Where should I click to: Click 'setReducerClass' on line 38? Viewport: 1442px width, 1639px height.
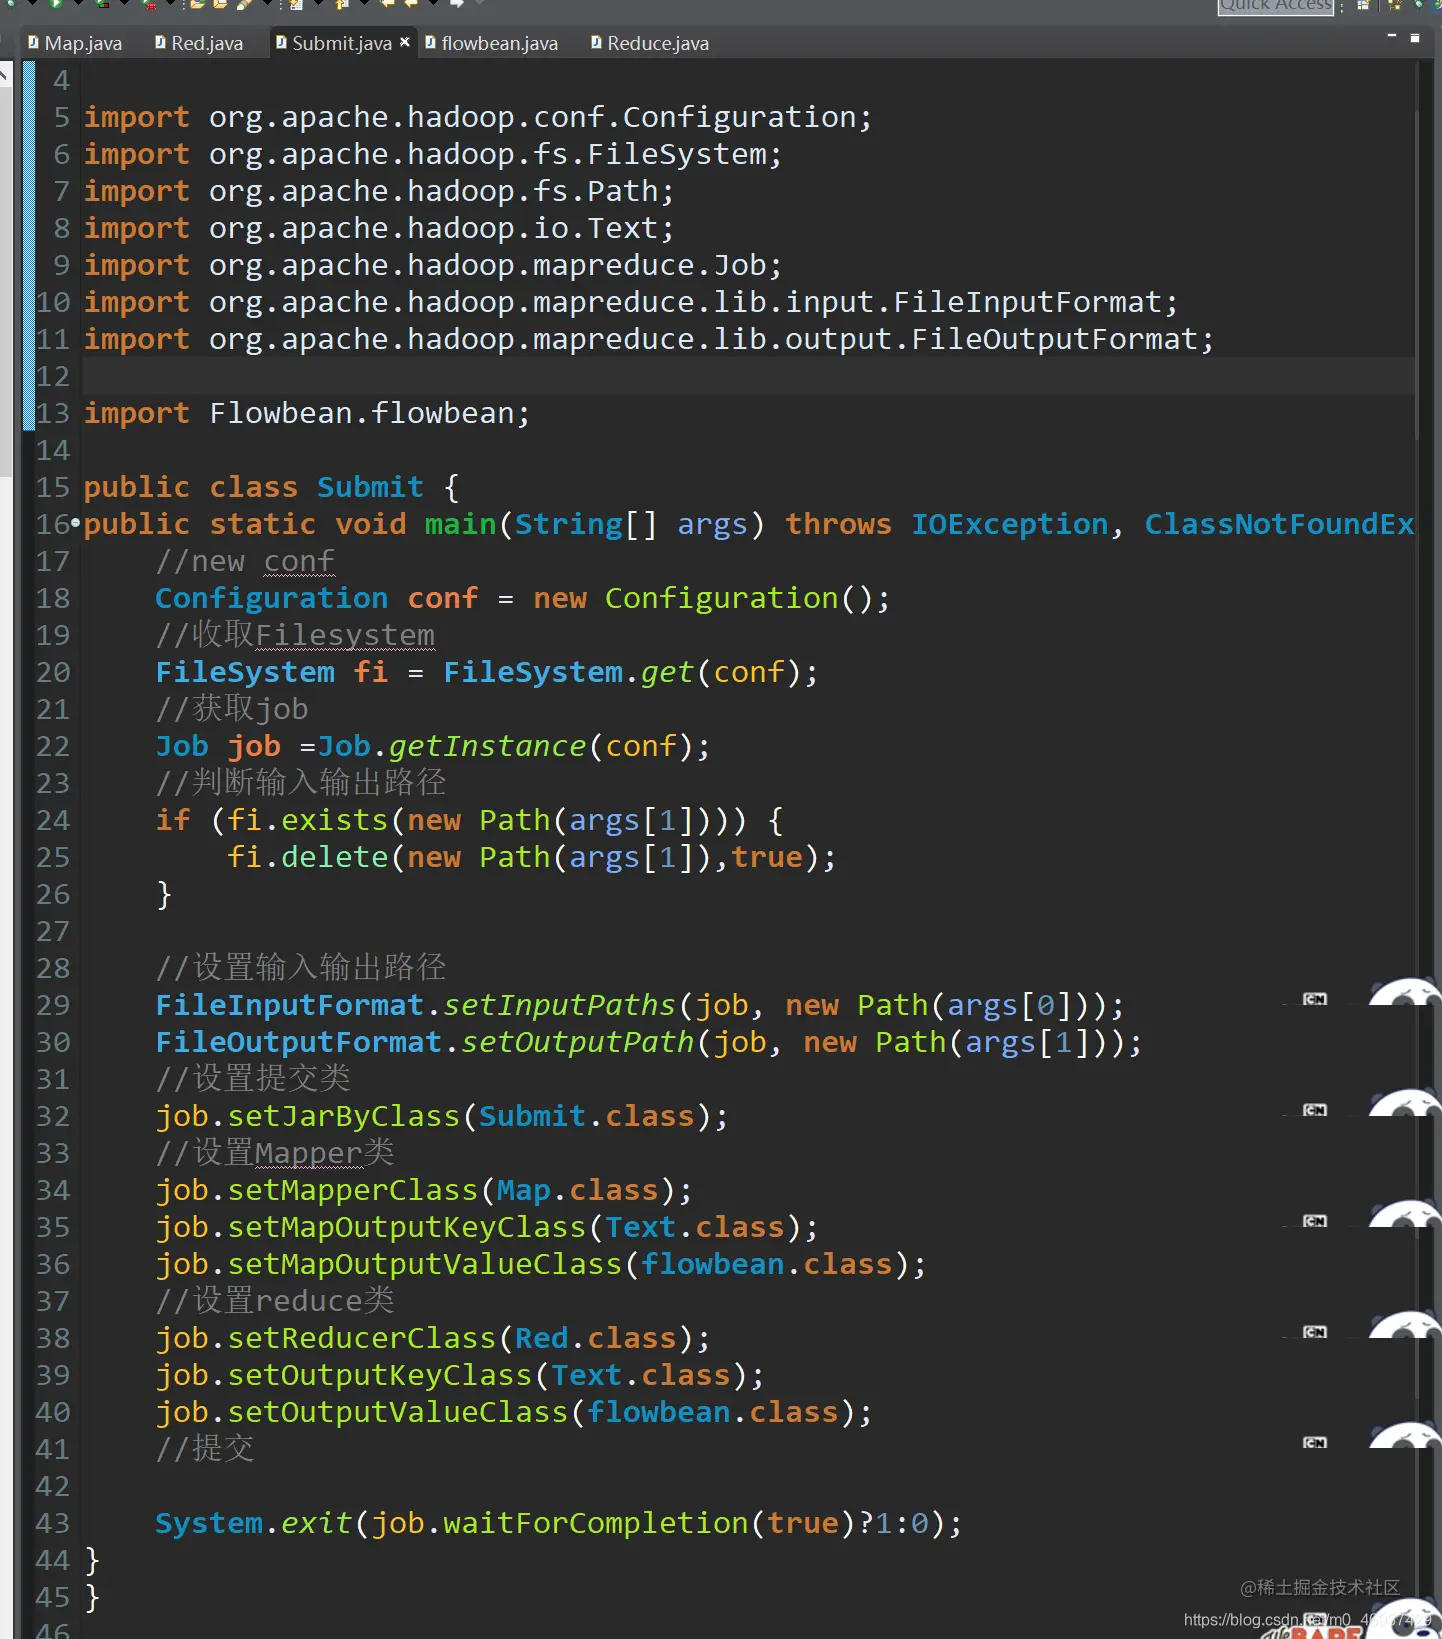click(x=361, y=1338)
